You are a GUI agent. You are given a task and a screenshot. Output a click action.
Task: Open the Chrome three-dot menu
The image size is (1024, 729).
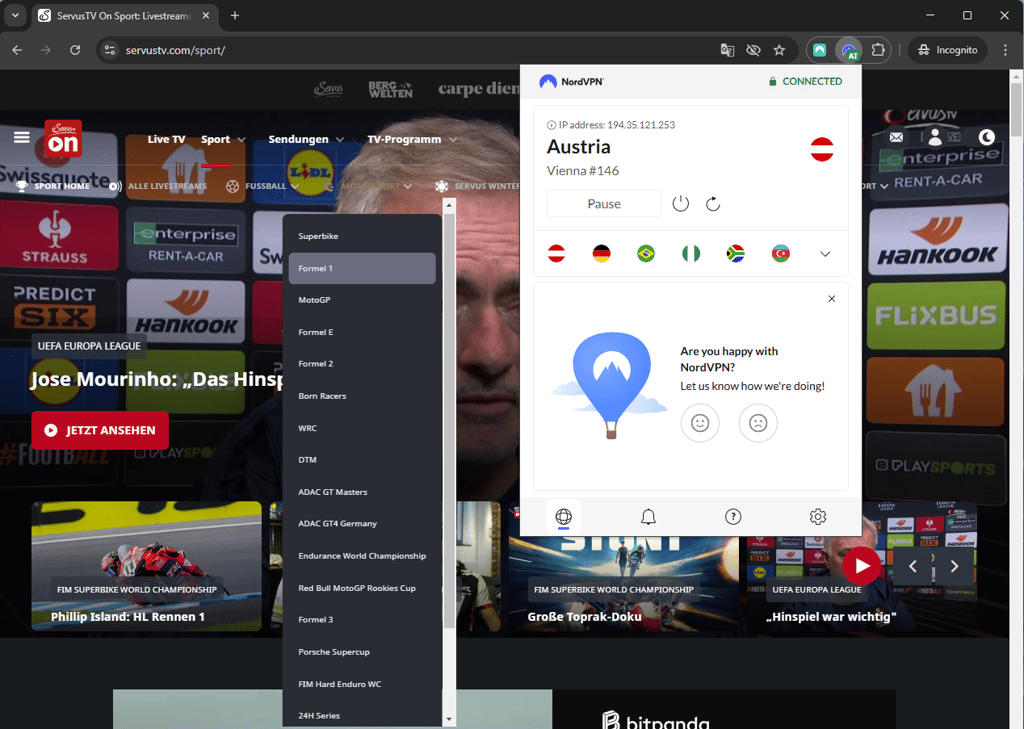click(1005, 50)
